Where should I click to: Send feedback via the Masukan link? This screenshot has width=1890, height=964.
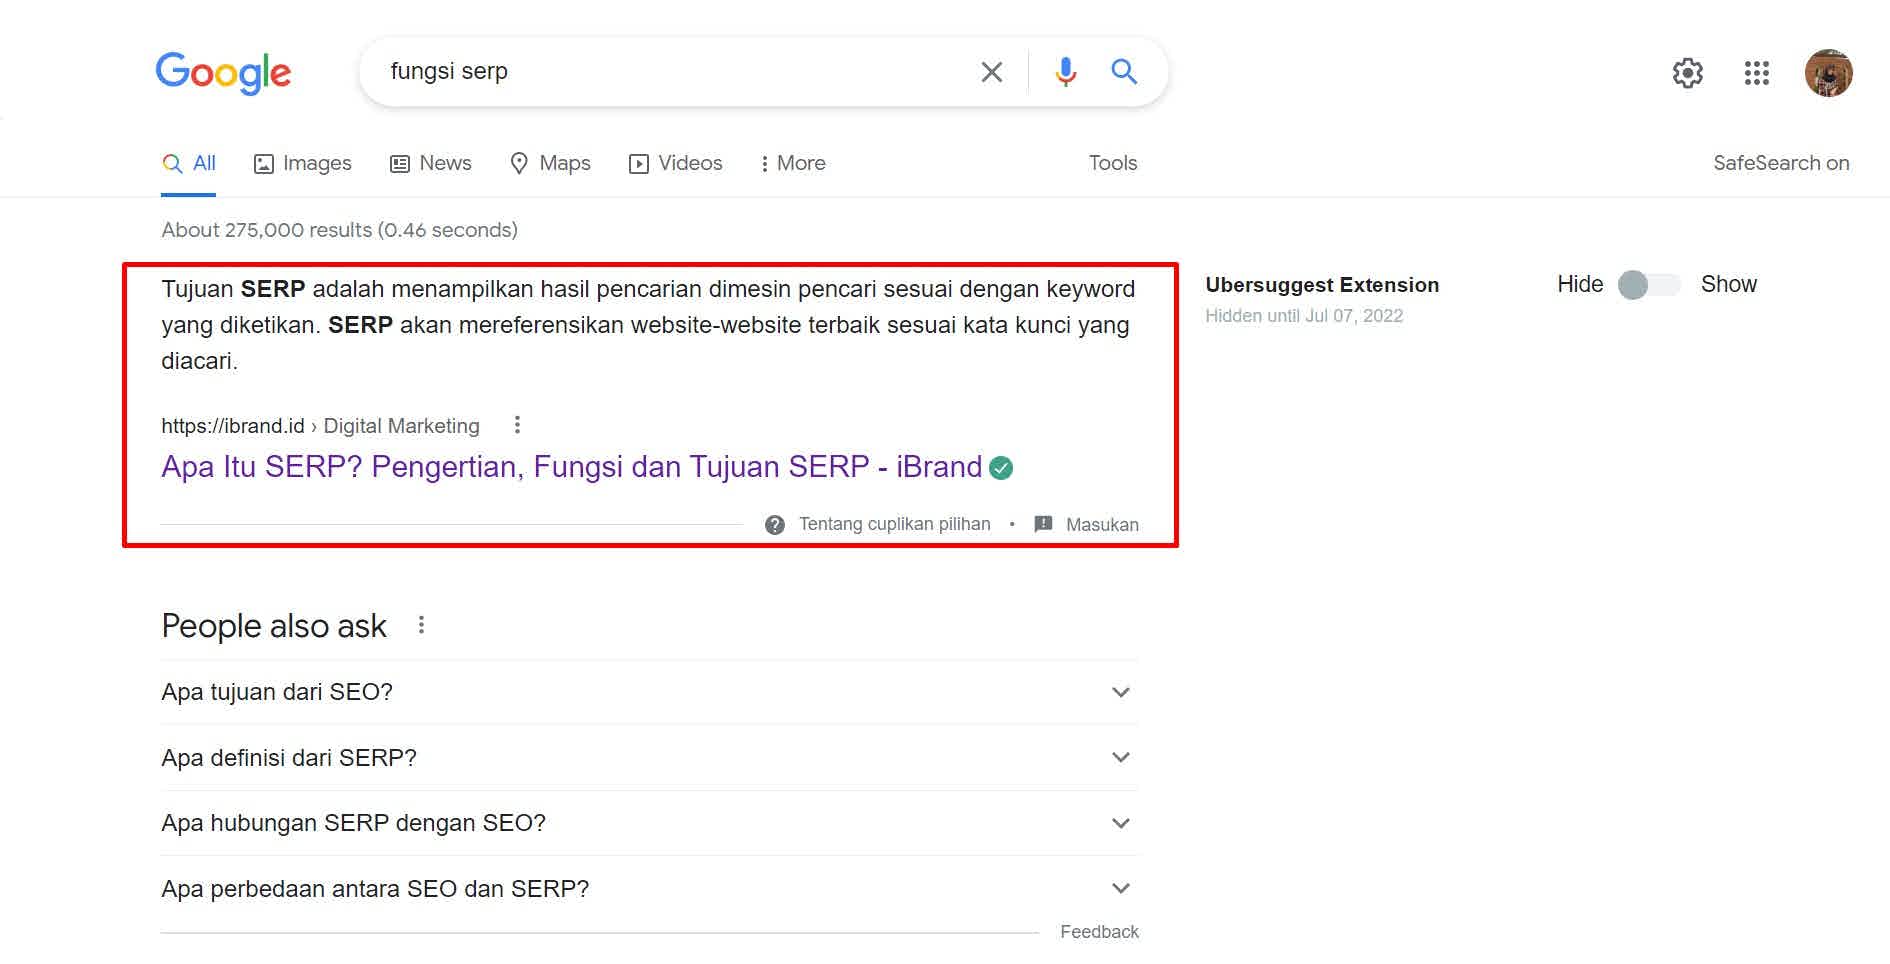tap(1100, 523)
